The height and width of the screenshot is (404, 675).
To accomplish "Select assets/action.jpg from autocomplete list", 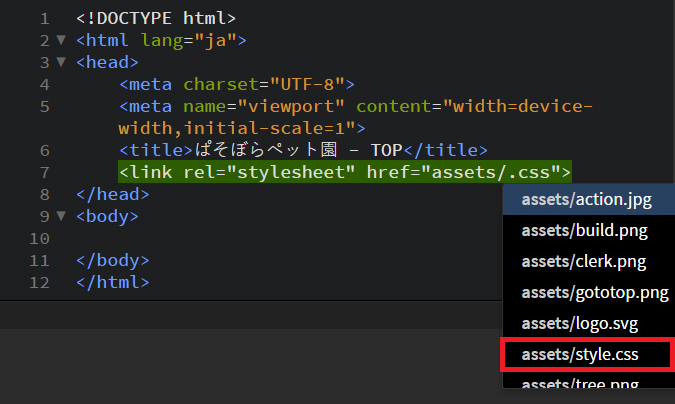I will coord(586,200).
